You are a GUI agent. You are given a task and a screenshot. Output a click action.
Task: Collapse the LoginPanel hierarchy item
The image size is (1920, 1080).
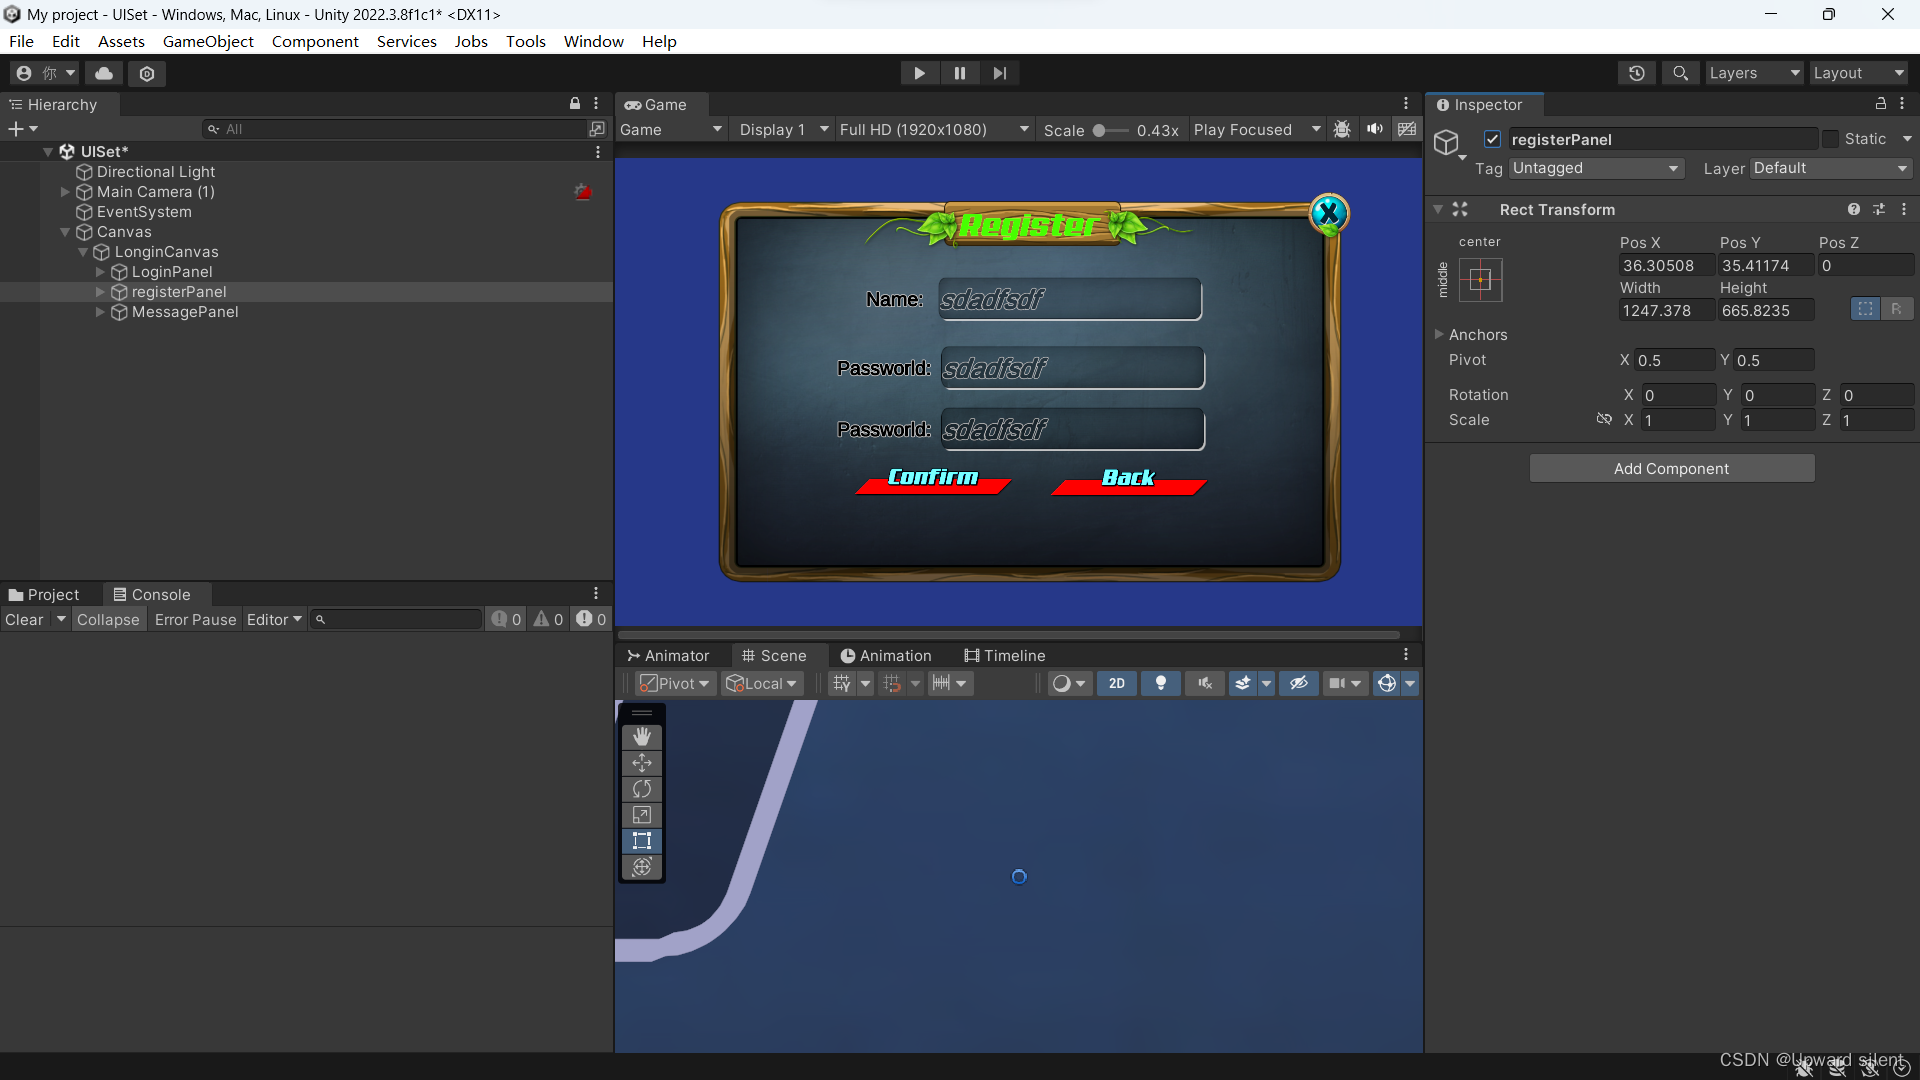coord(100,271)
